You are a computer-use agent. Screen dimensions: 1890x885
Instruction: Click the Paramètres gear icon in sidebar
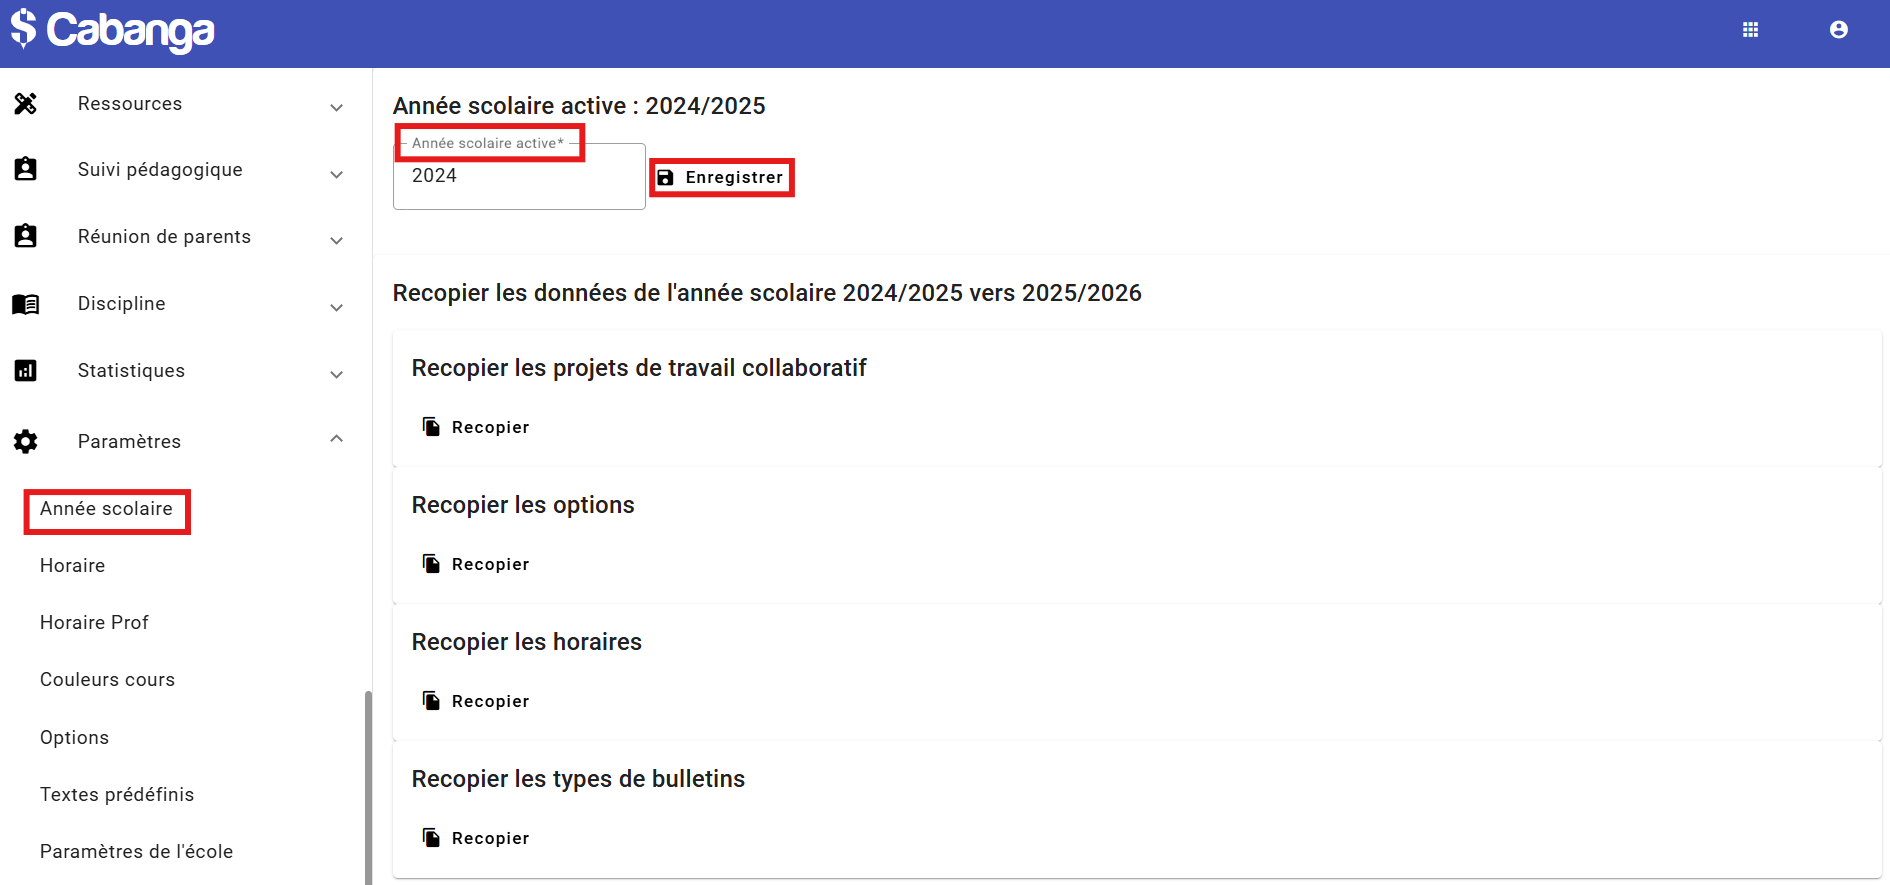(26, 442)
